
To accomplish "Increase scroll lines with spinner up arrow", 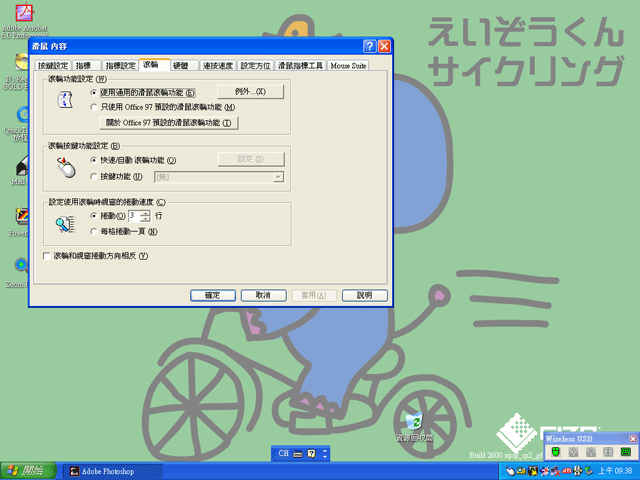I will point(145,213).
